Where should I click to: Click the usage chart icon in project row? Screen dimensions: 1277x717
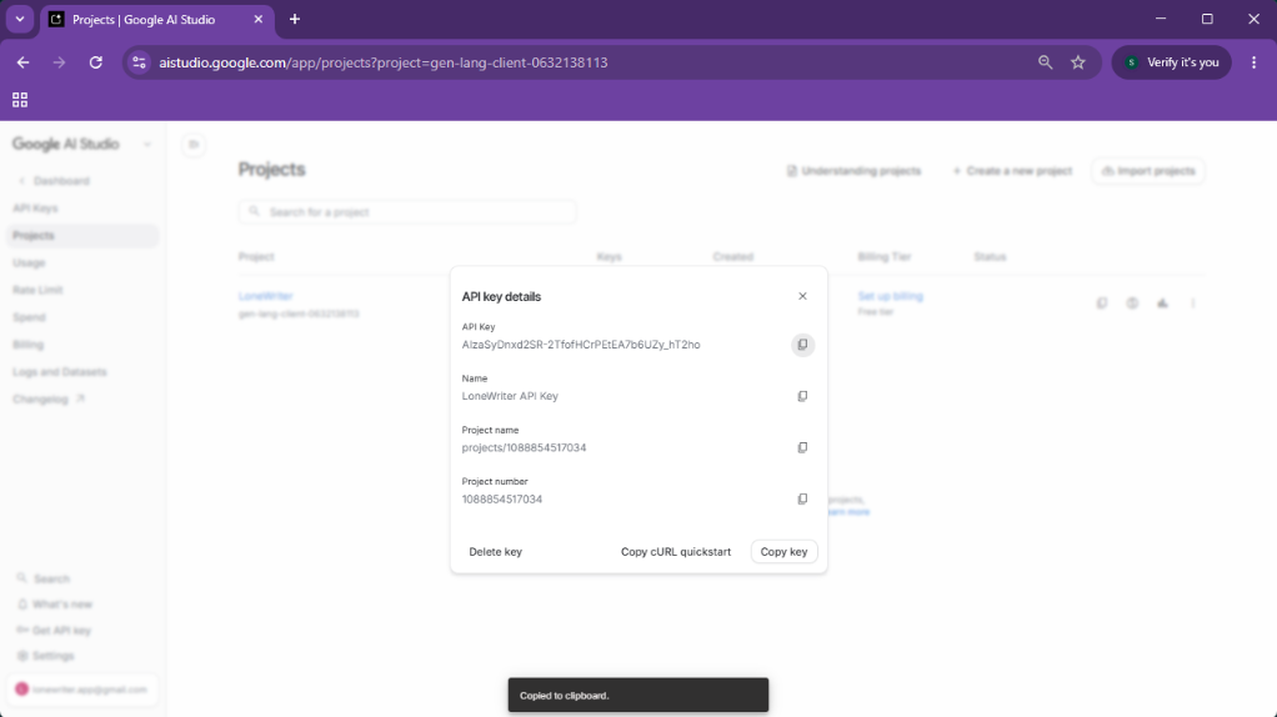pyautogui.click(x=1162, y=303)
